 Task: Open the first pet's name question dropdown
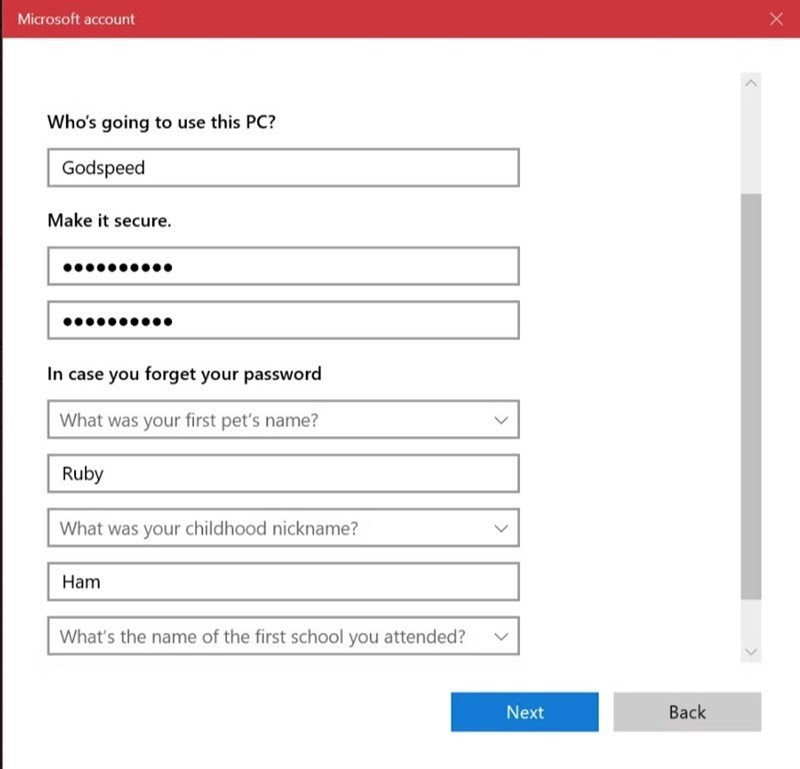(x=283, y=420)
